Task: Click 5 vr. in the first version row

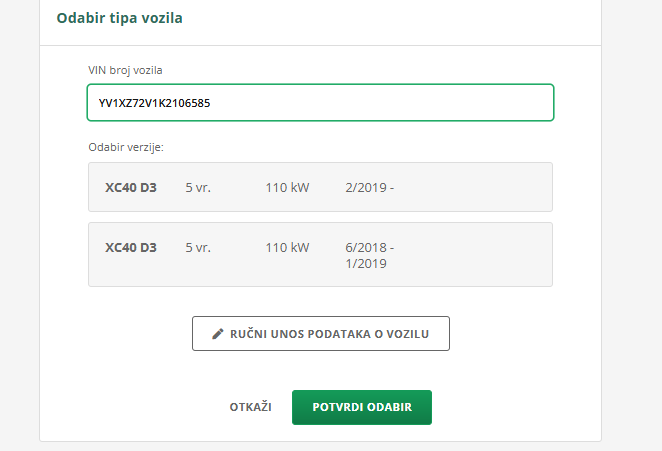Action: click(198, 187)
